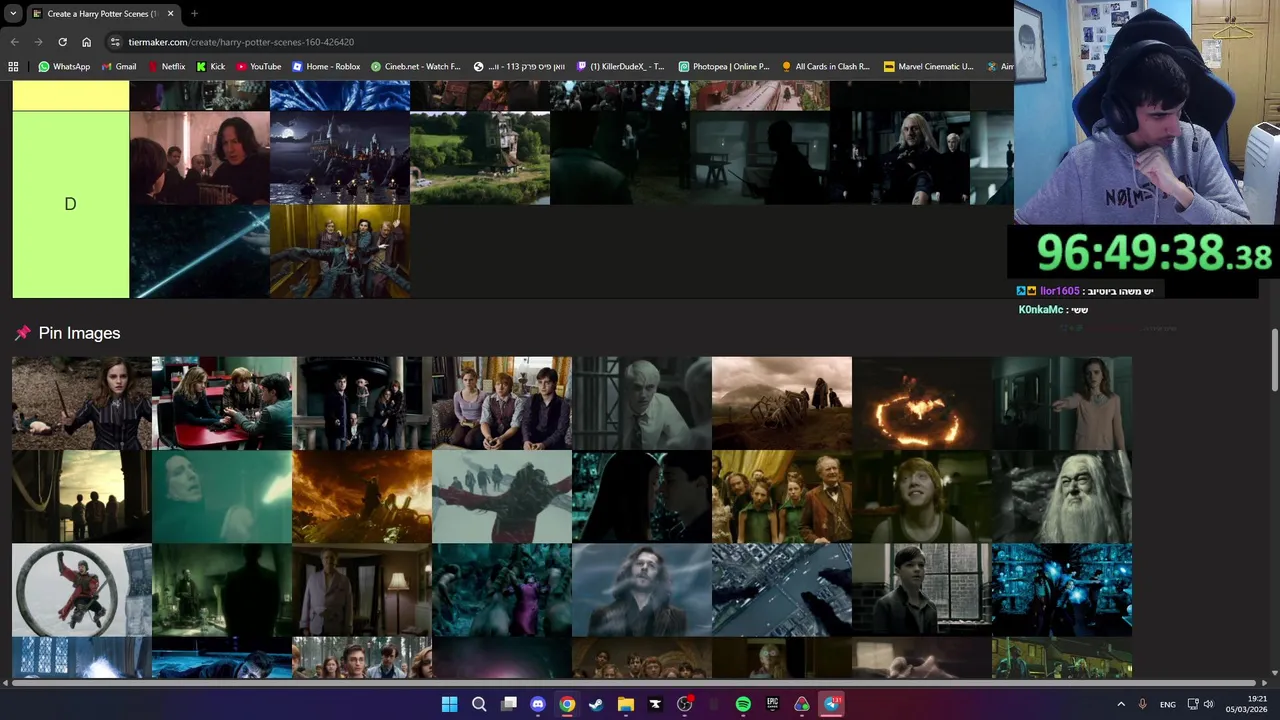Open the new tab plus button

pos(194,14)
